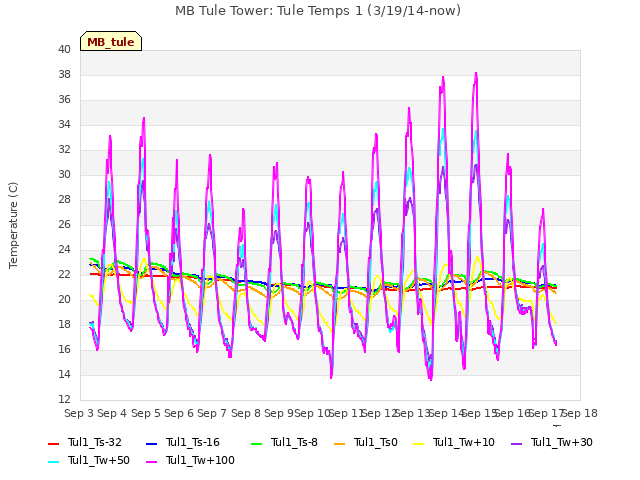Select the Tul1_Ts-16 legend label

[193, 442]
